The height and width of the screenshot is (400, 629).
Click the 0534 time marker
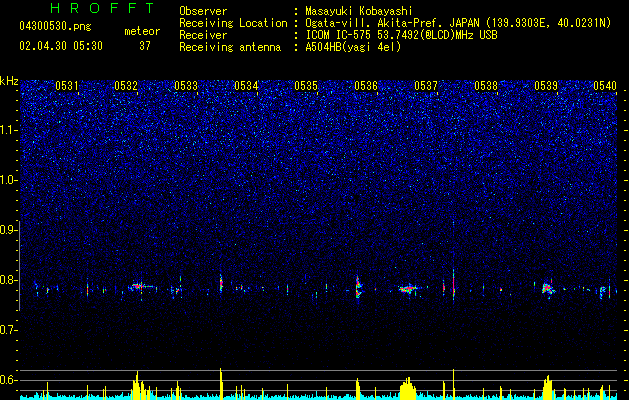point(246,86)
